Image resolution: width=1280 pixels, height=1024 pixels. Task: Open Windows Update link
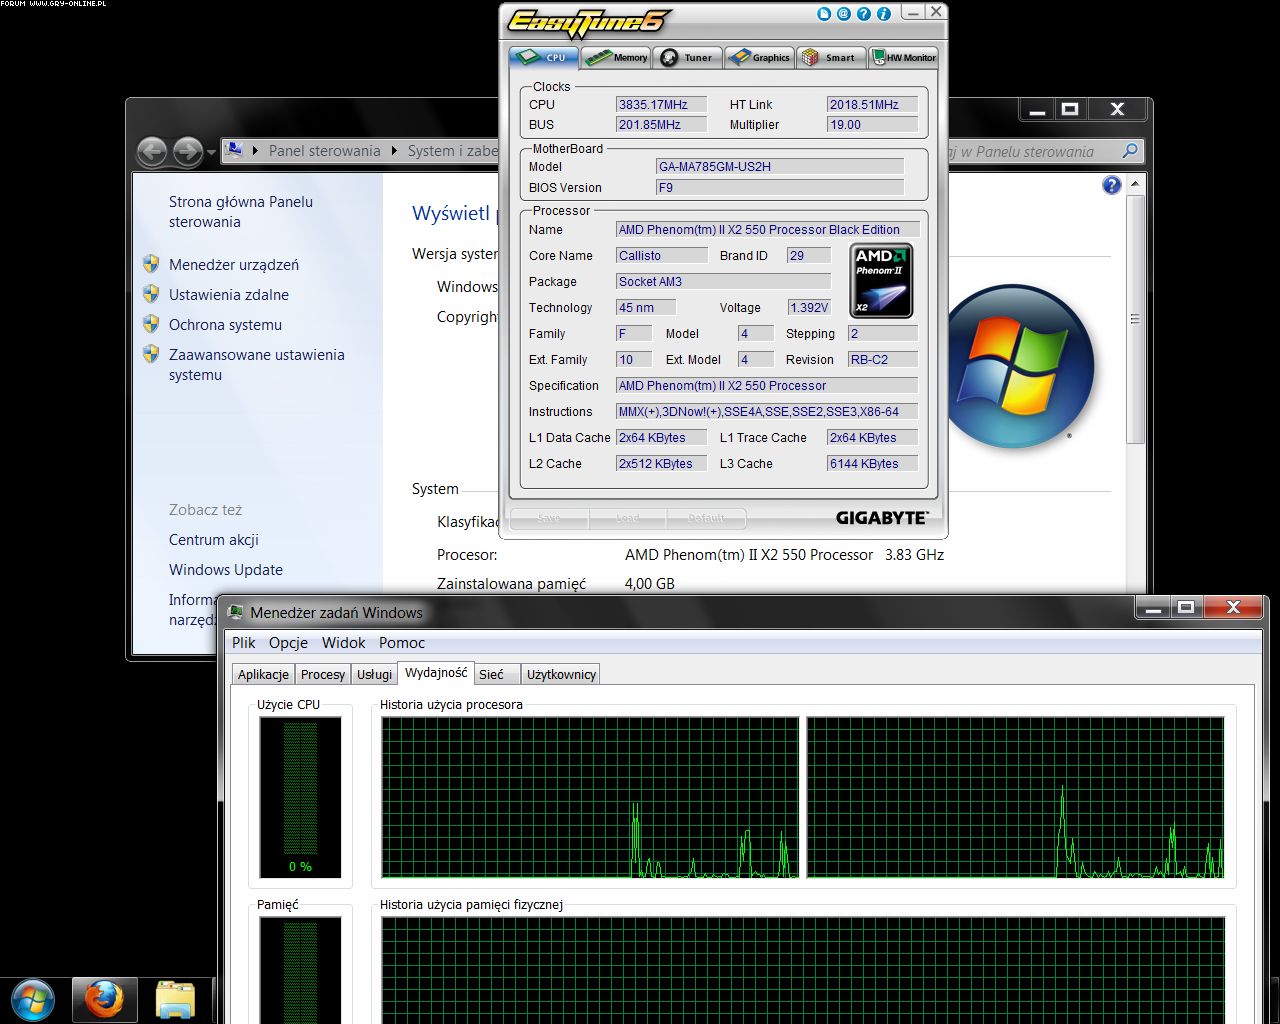coord(226,570)
